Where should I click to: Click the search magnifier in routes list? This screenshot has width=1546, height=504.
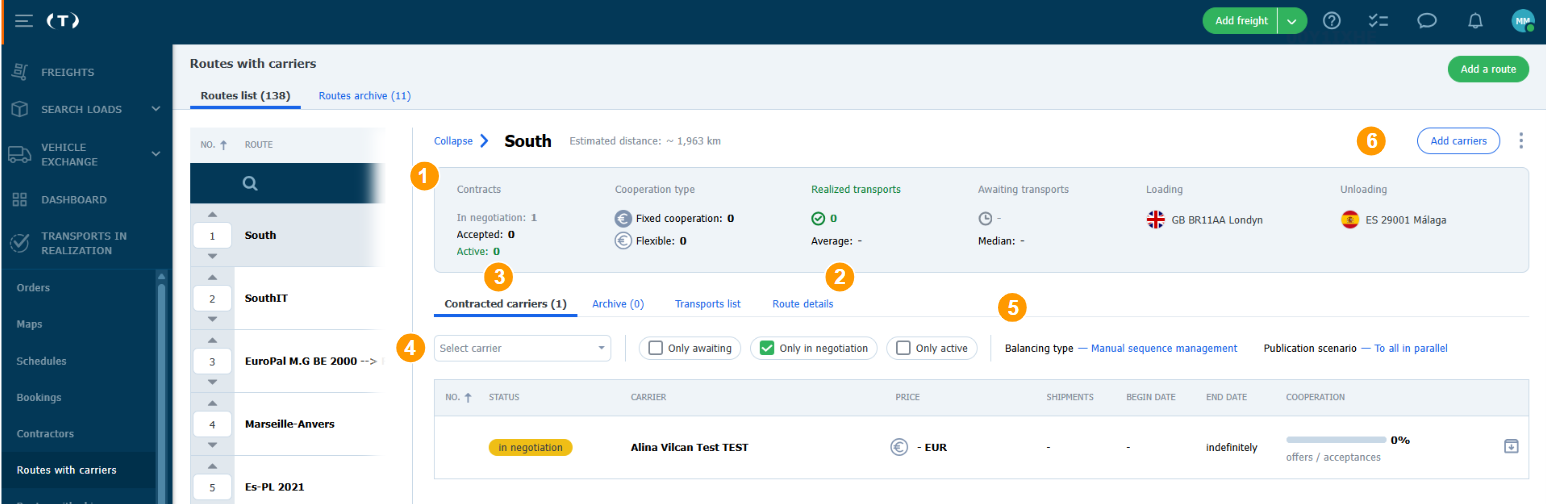[250, 183]
